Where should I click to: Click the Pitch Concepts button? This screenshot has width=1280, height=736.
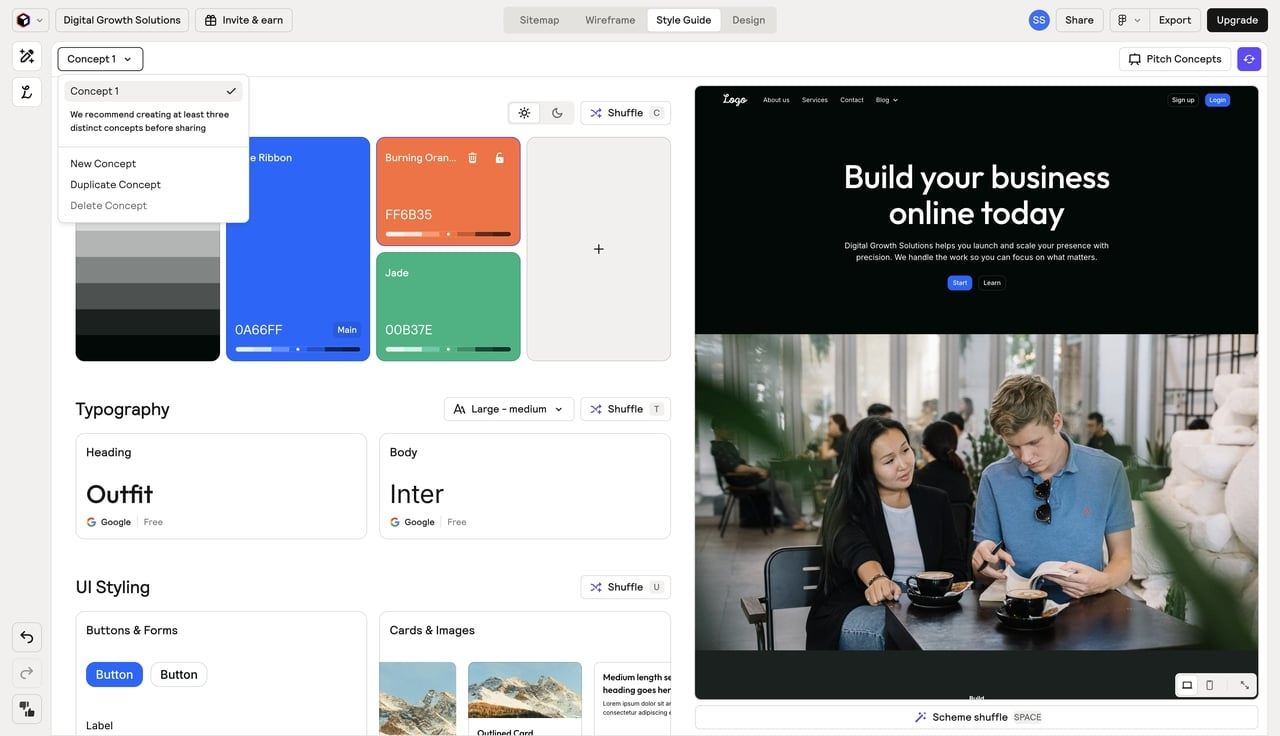pos(1175,59)
